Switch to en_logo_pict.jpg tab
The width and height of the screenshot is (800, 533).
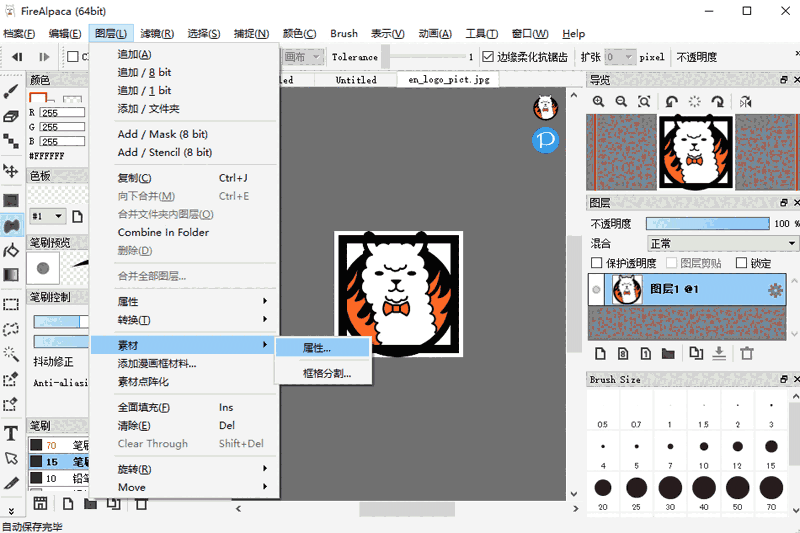tap(449, 80)
